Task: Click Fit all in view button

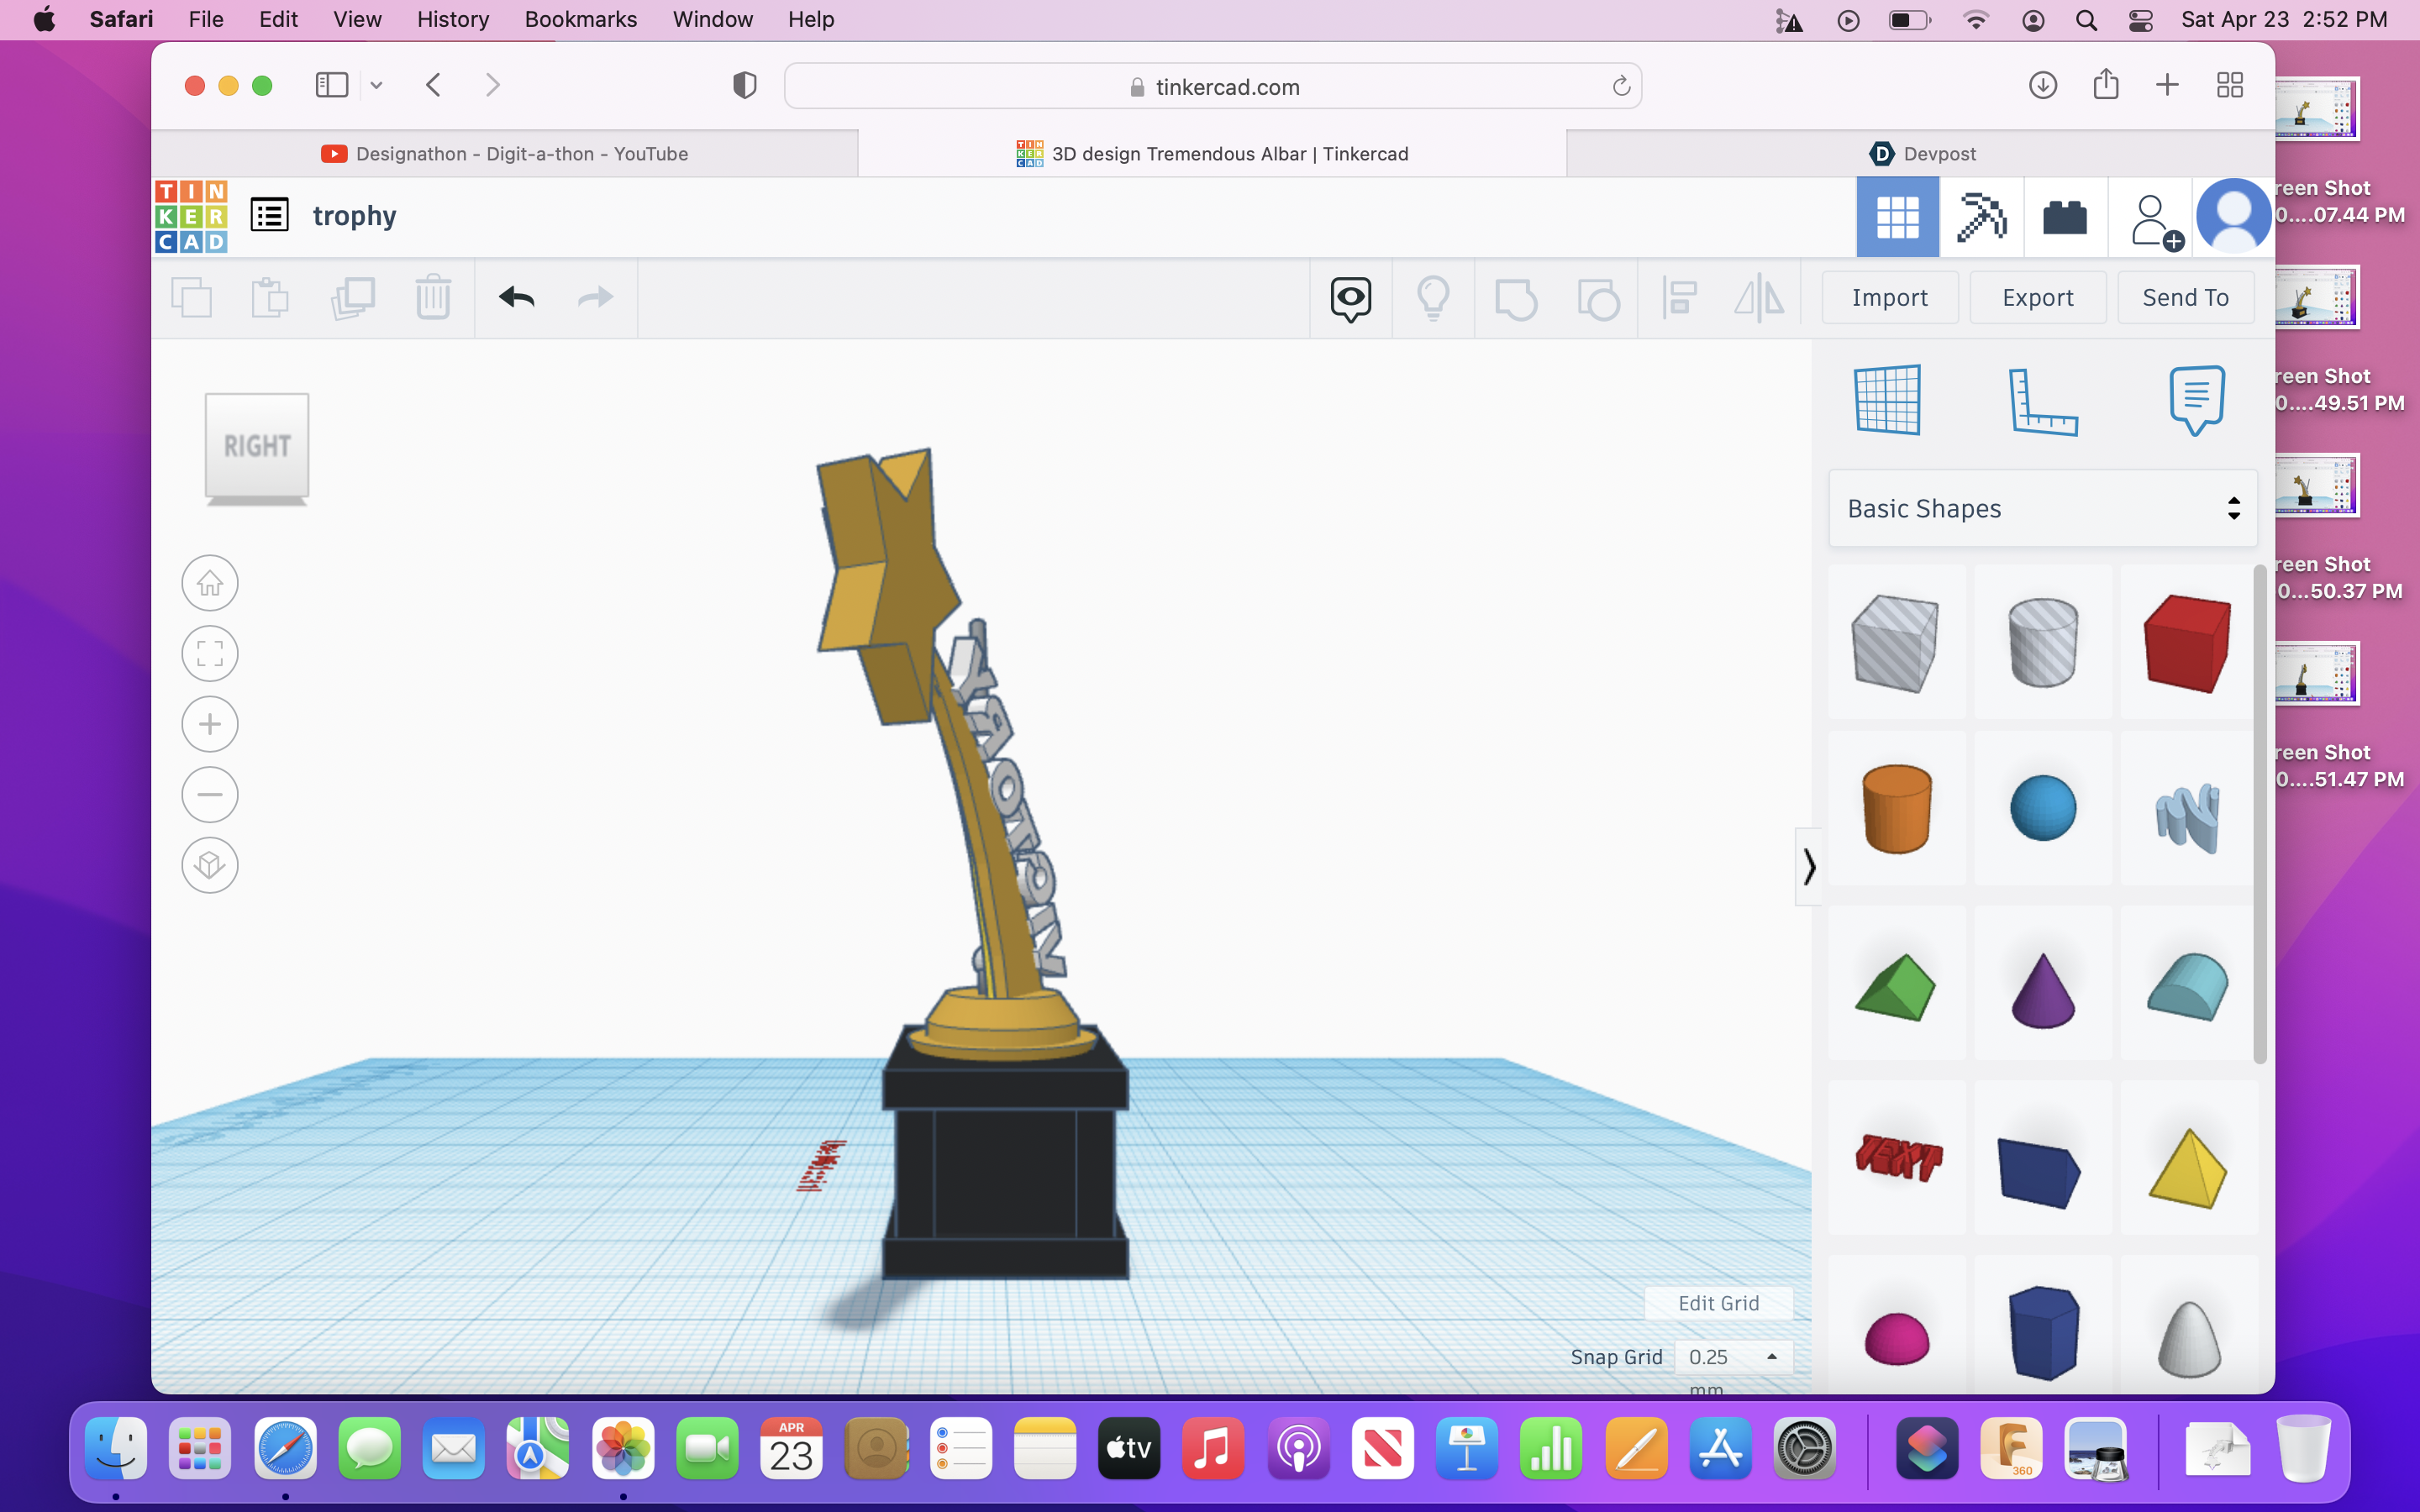Action: [x=210, y=654]
